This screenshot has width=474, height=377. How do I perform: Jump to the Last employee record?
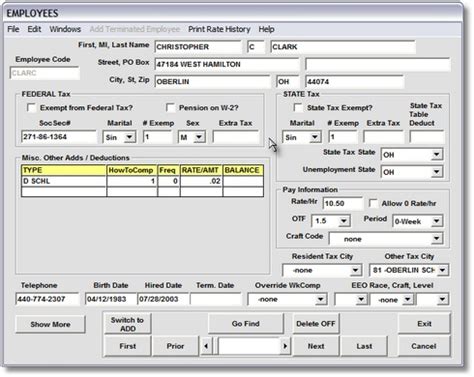[364, 346]
